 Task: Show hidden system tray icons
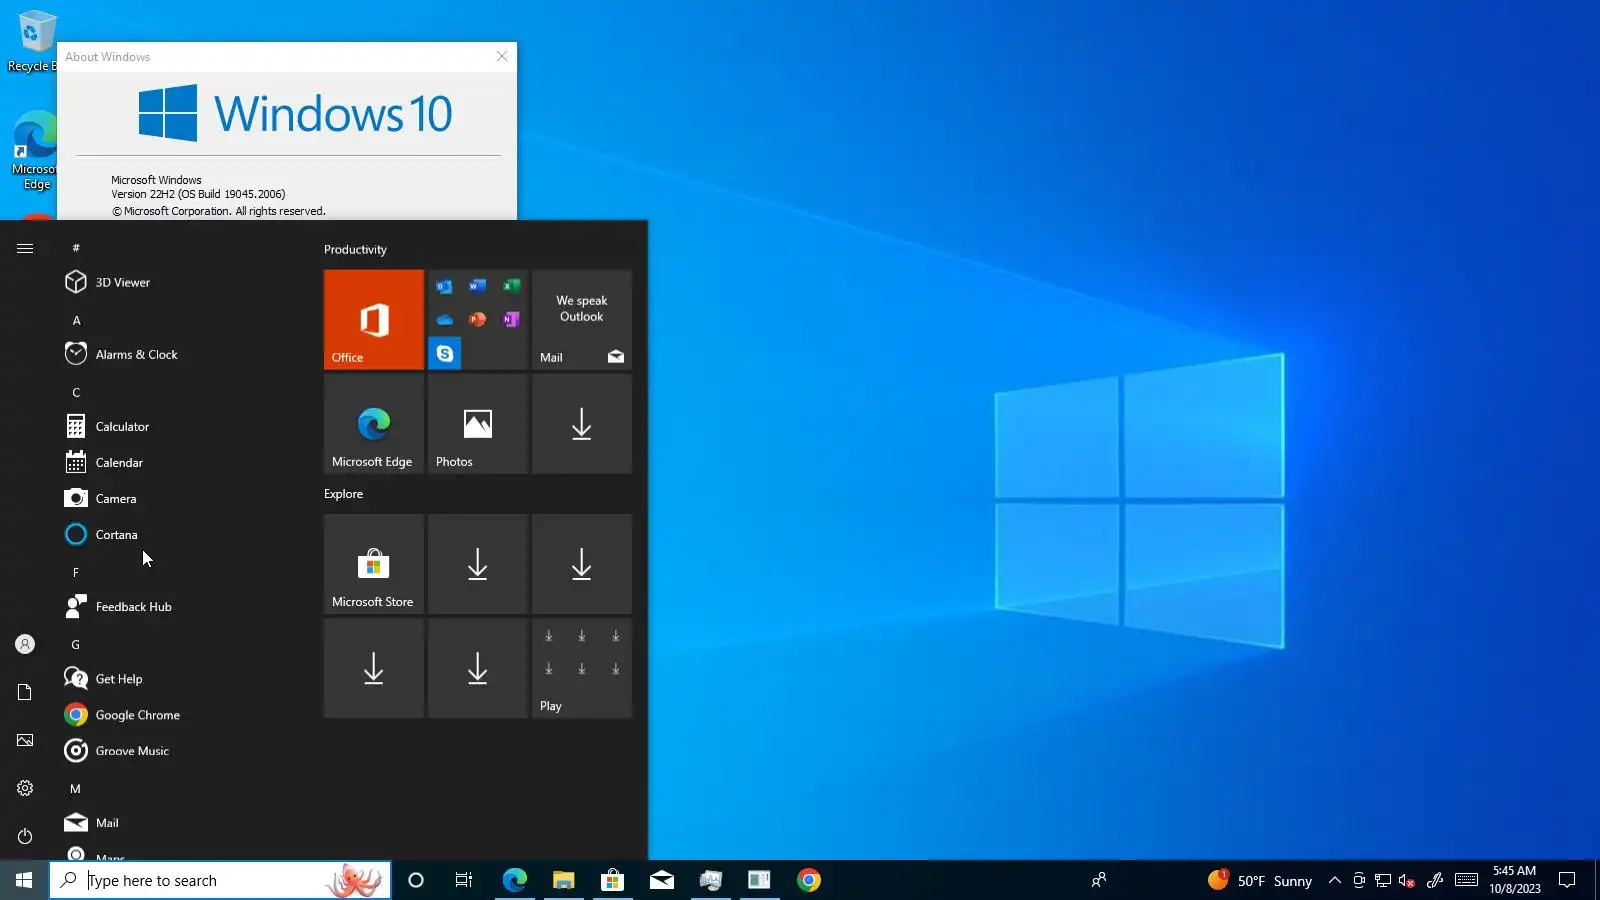coord(1334,880)
